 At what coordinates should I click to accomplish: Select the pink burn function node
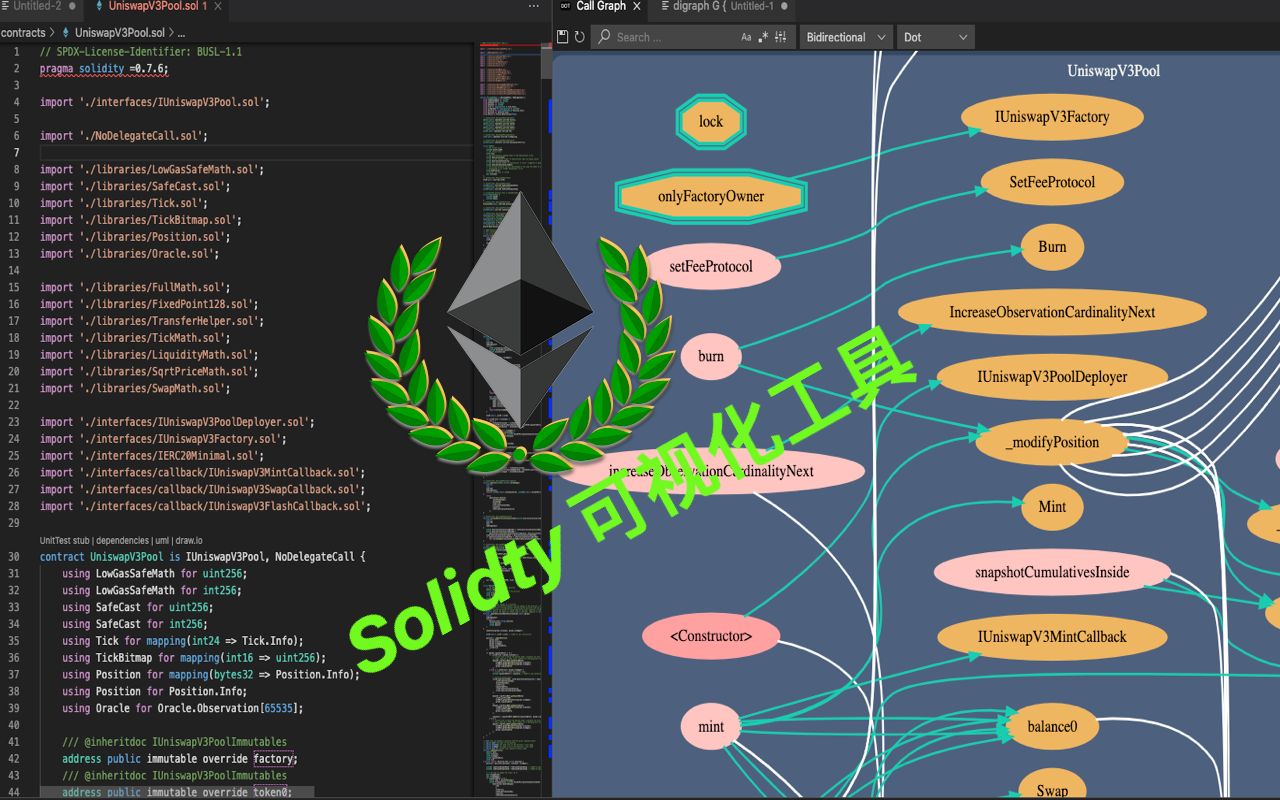(711, 356)
